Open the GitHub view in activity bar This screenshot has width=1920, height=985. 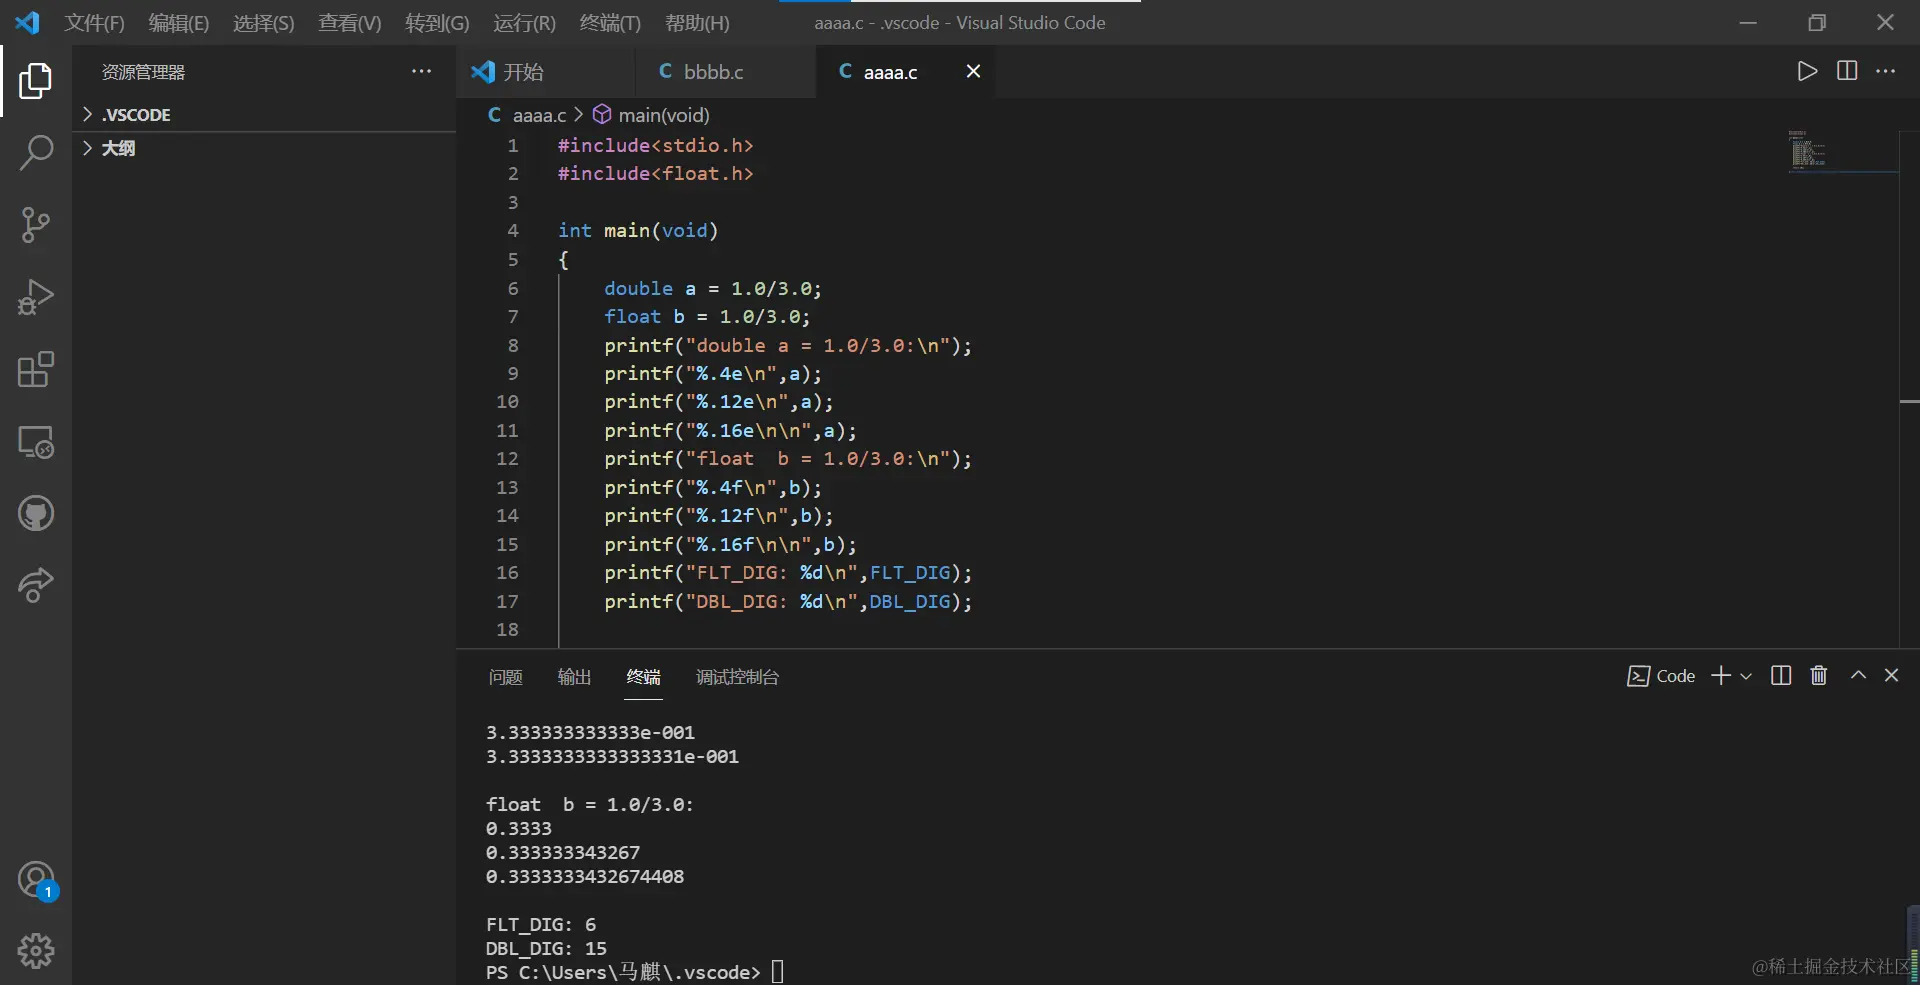(x=36, y=513)
